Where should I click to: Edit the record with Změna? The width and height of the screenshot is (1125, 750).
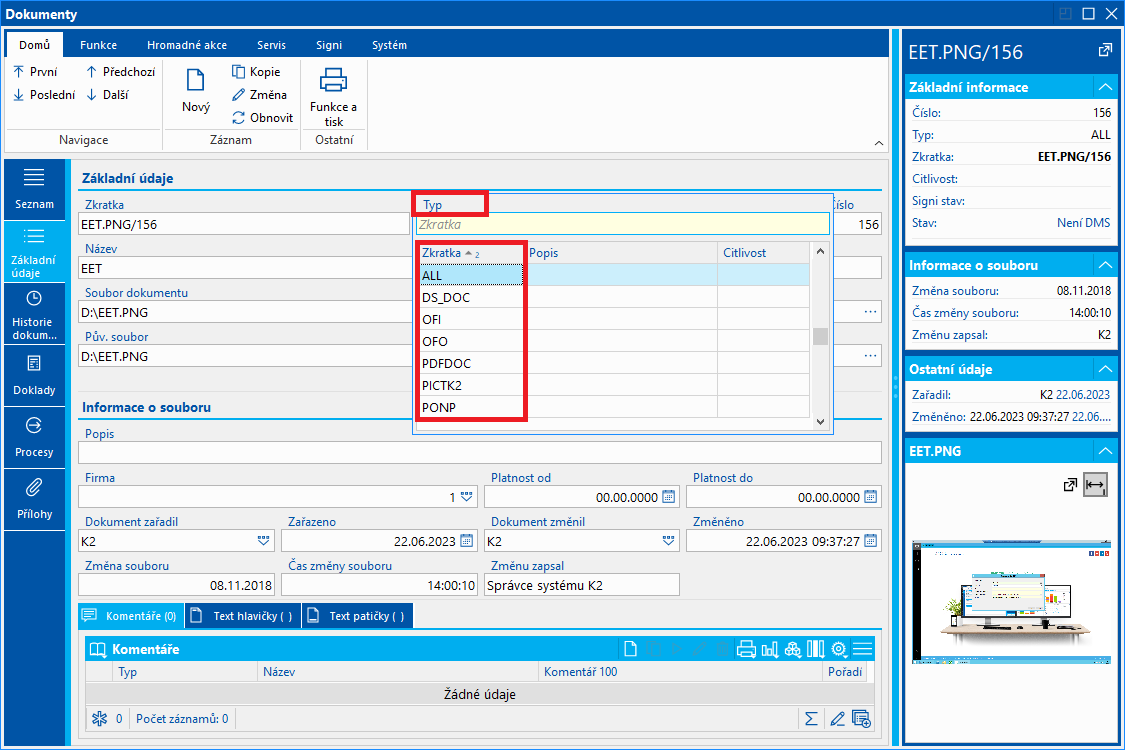(x=260, y=95)
